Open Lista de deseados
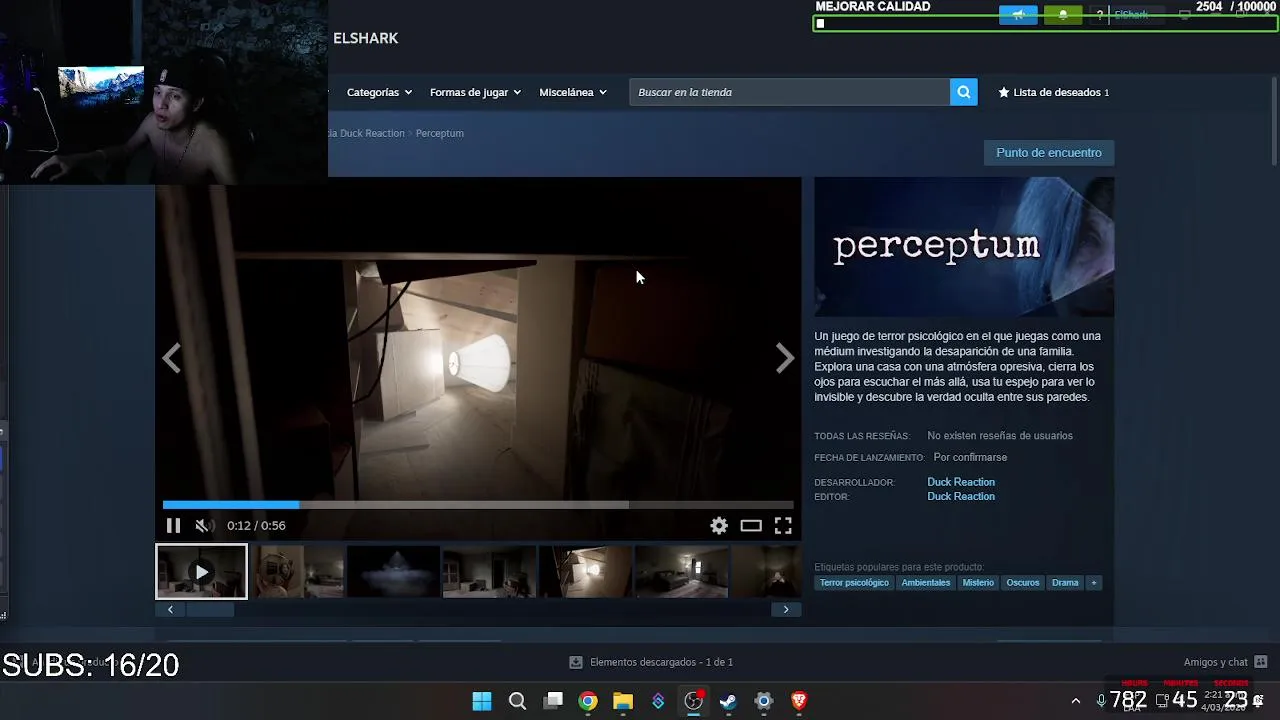 point(1054,92)
